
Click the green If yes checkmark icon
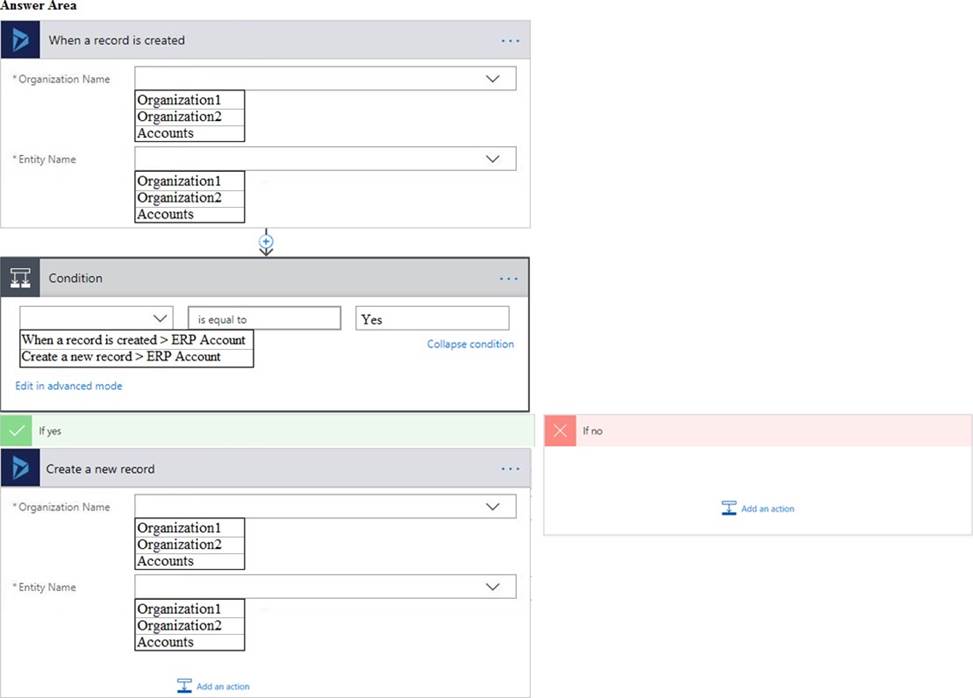tap(16, 431)
